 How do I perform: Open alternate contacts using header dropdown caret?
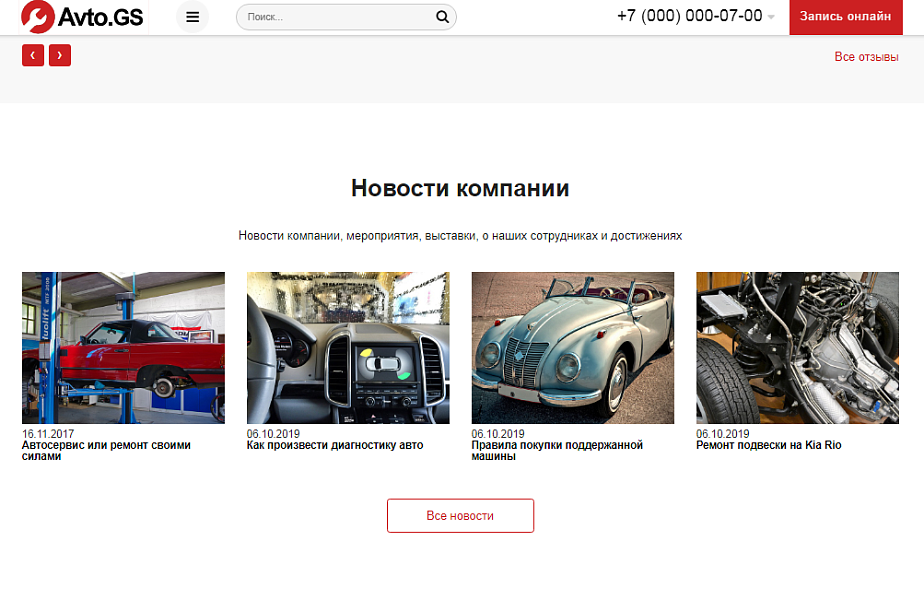click(770, 18)
